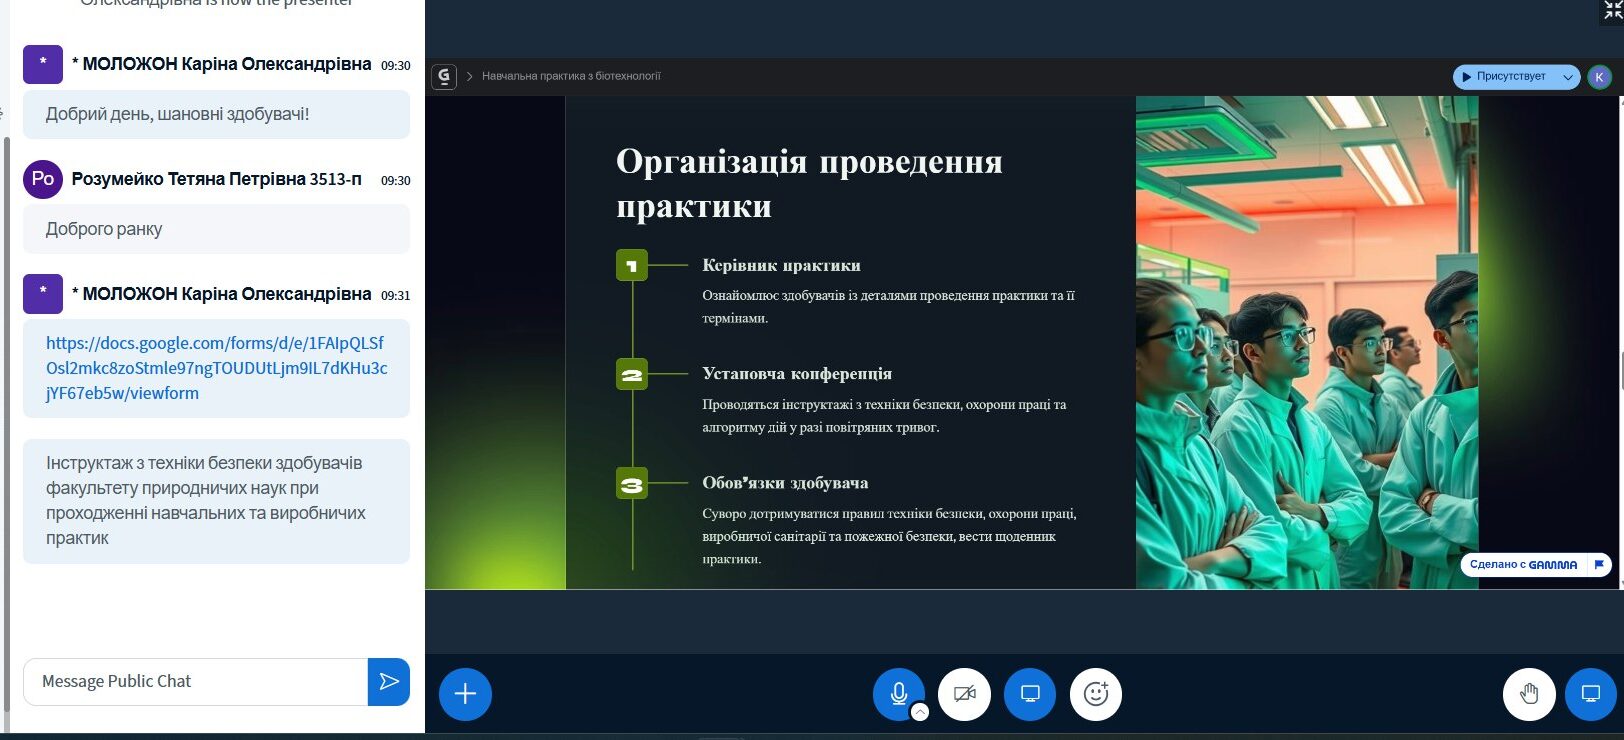Viewport: 1624px width, 740px height.
Task: Mute the microphone
Action: tap(898, 693)
